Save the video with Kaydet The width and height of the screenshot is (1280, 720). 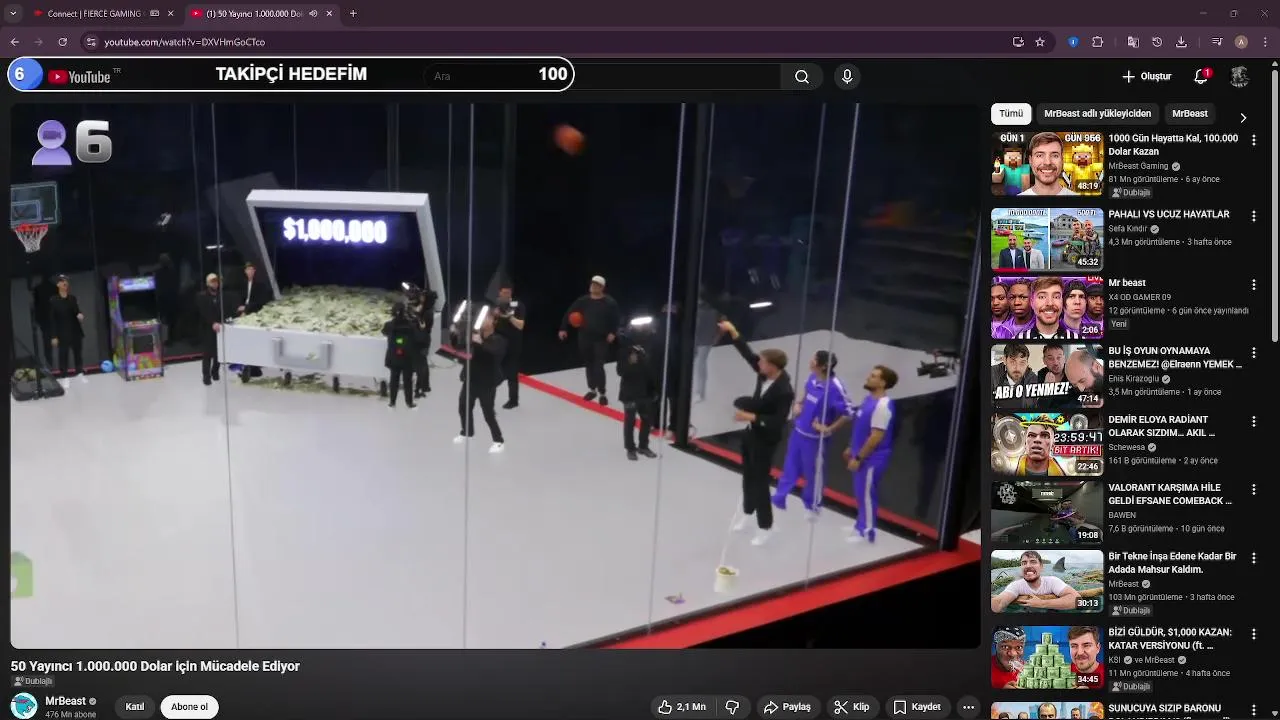pos(917,707)
